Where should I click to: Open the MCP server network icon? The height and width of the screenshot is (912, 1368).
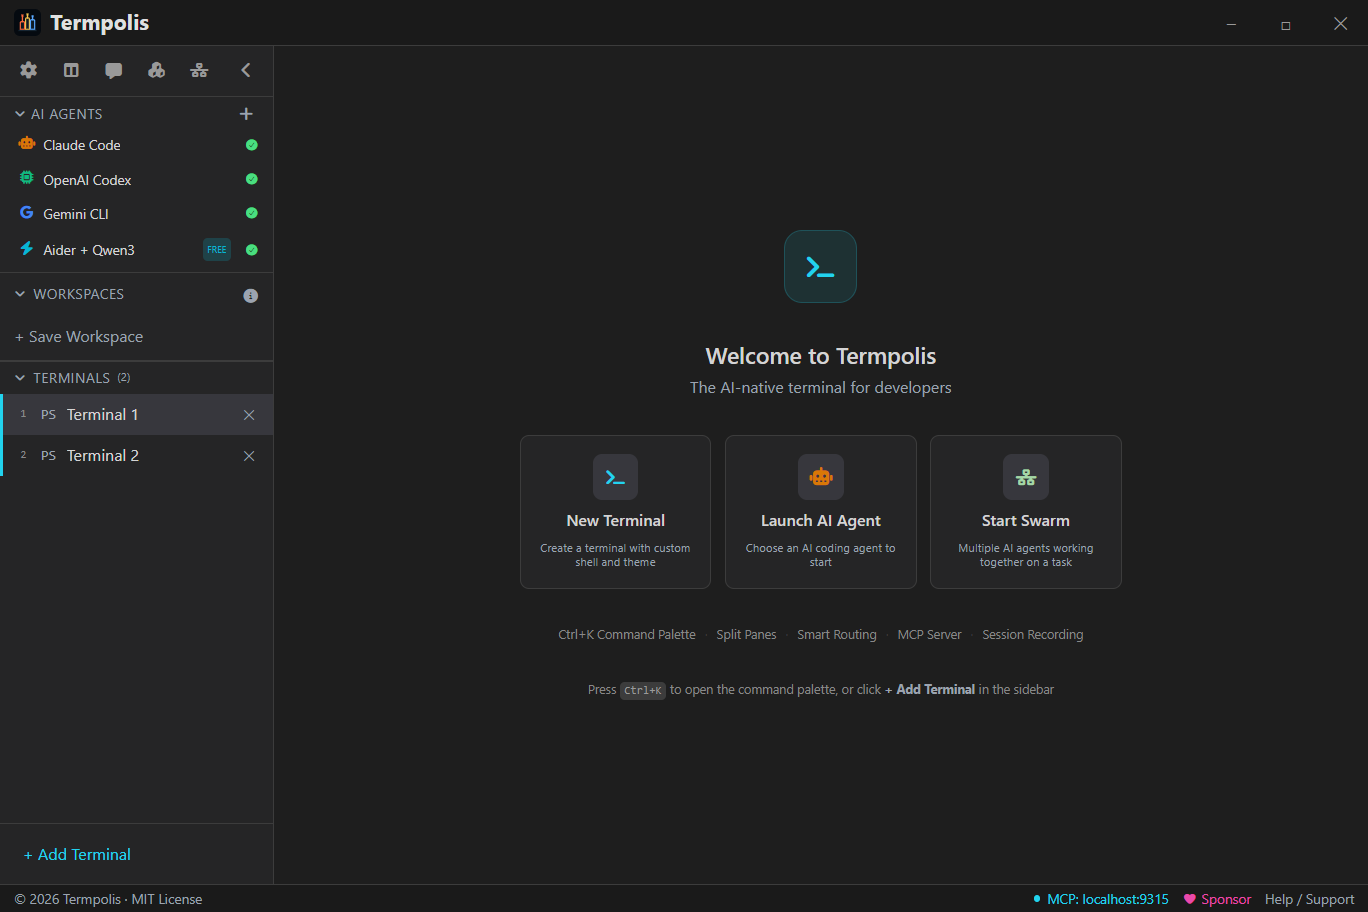click(199, 70)
